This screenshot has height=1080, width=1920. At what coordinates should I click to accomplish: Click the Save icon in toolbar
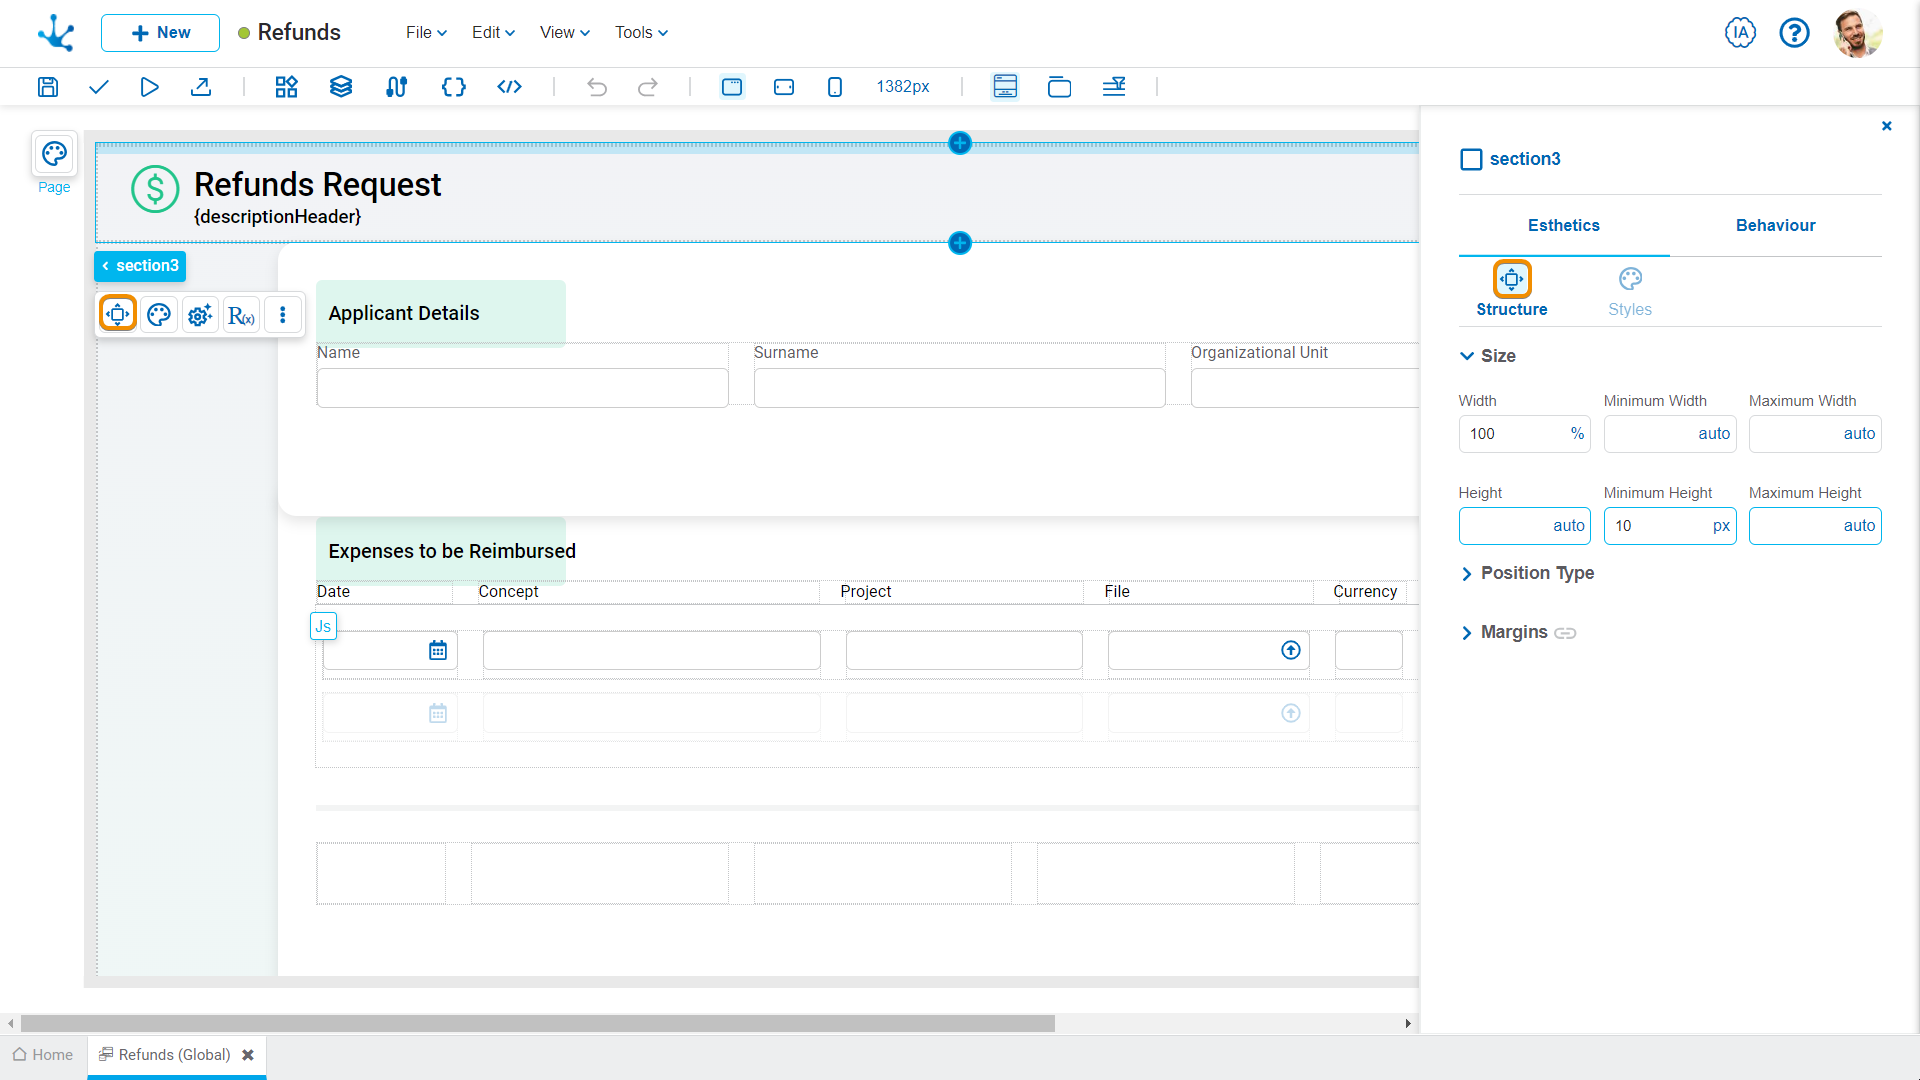tap(48, 87)
